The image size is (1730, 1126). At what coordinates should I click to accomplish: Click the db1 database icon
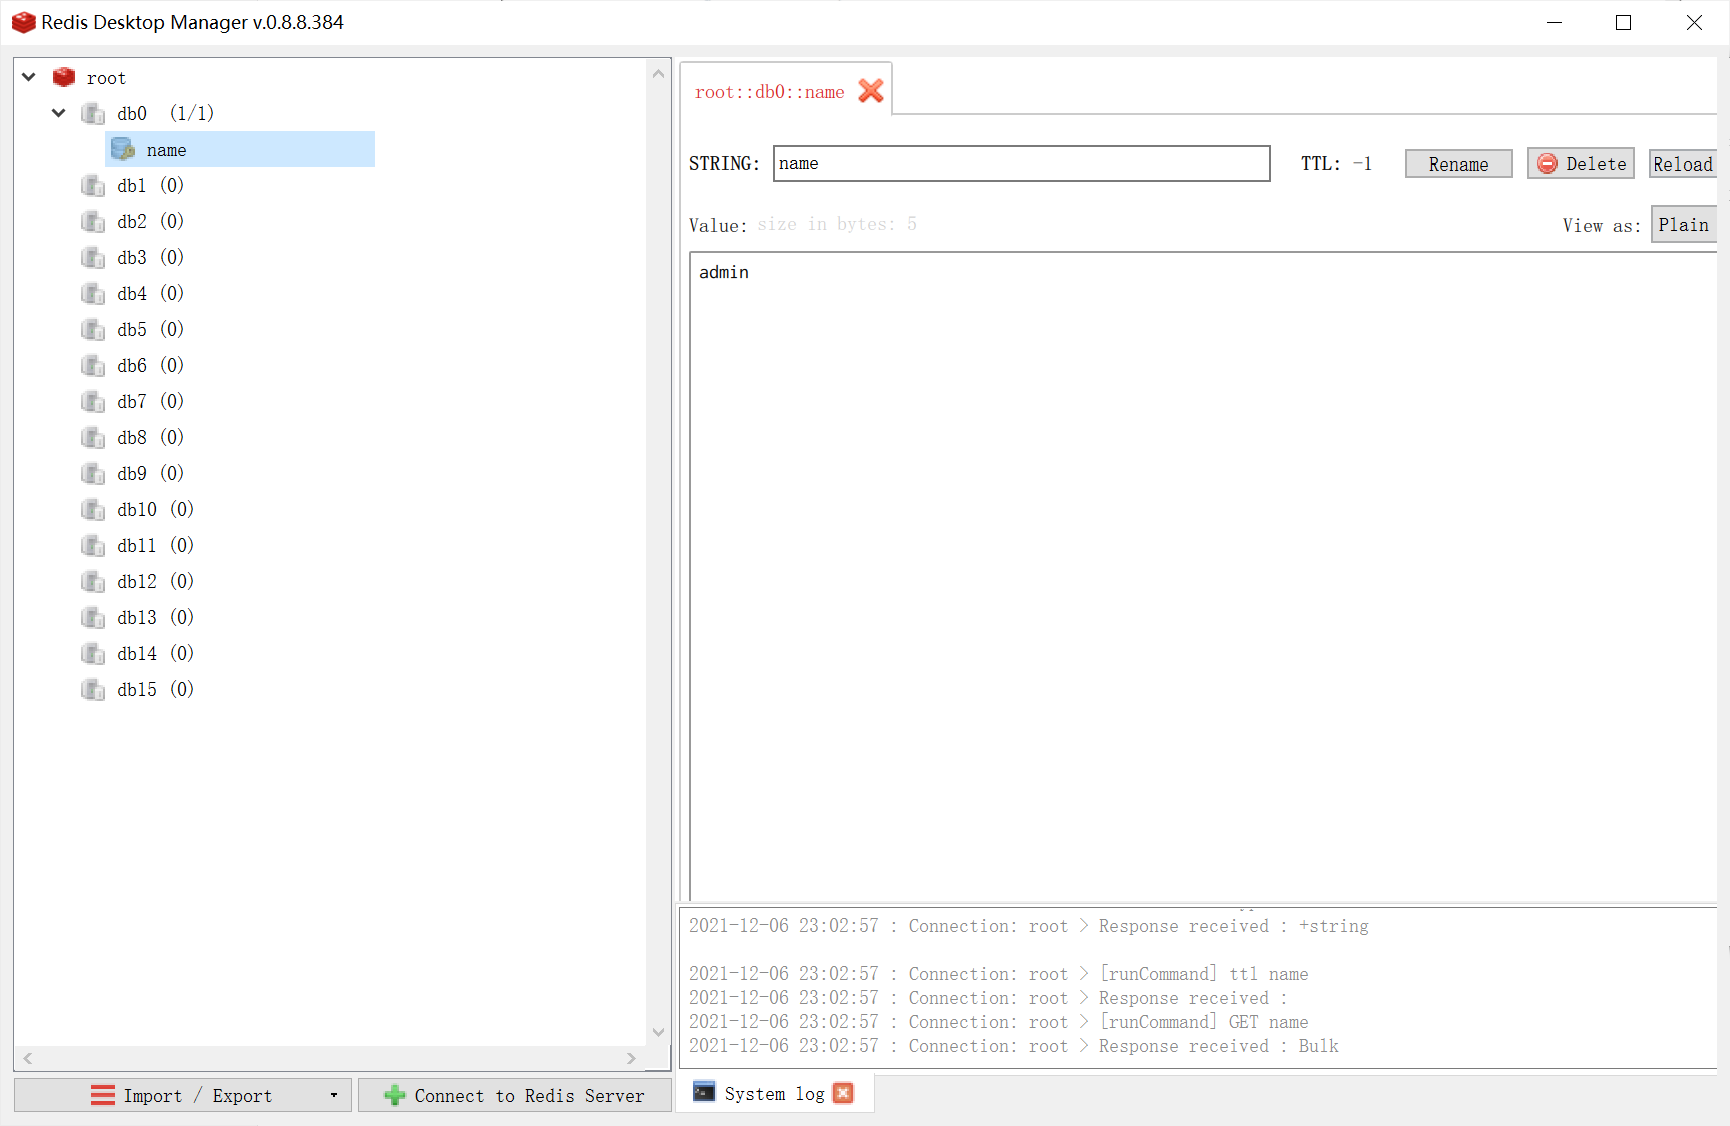coord(93,185)
